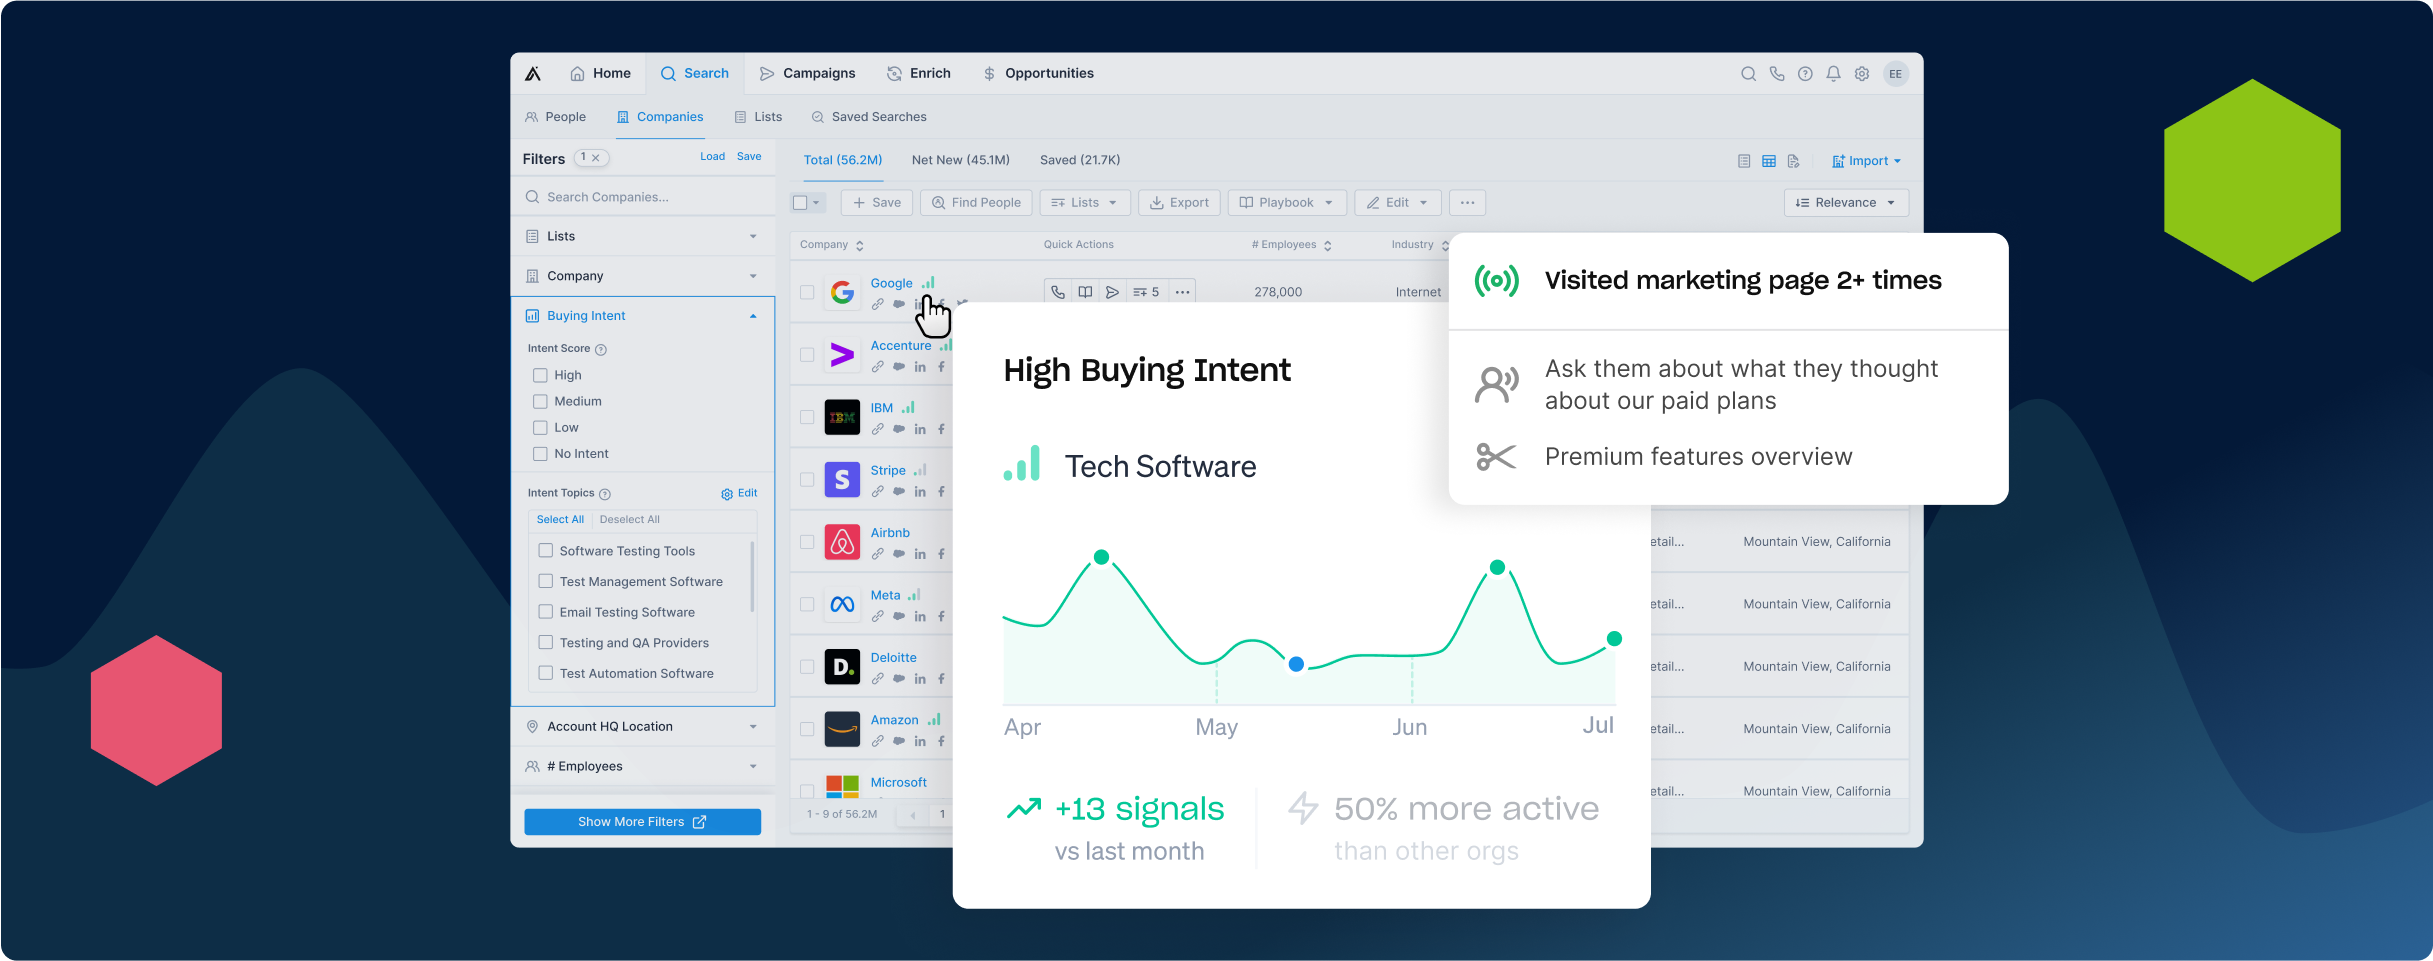Viewport: 2433px width, 961px height.
Task: Click the Search Companies input field
Action: coord(643,197)
